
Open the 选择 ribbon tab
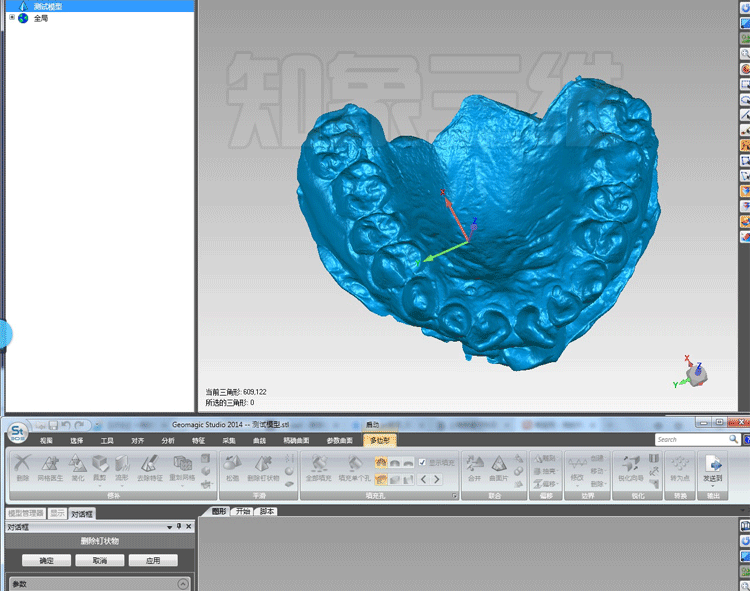pos(77,440)
